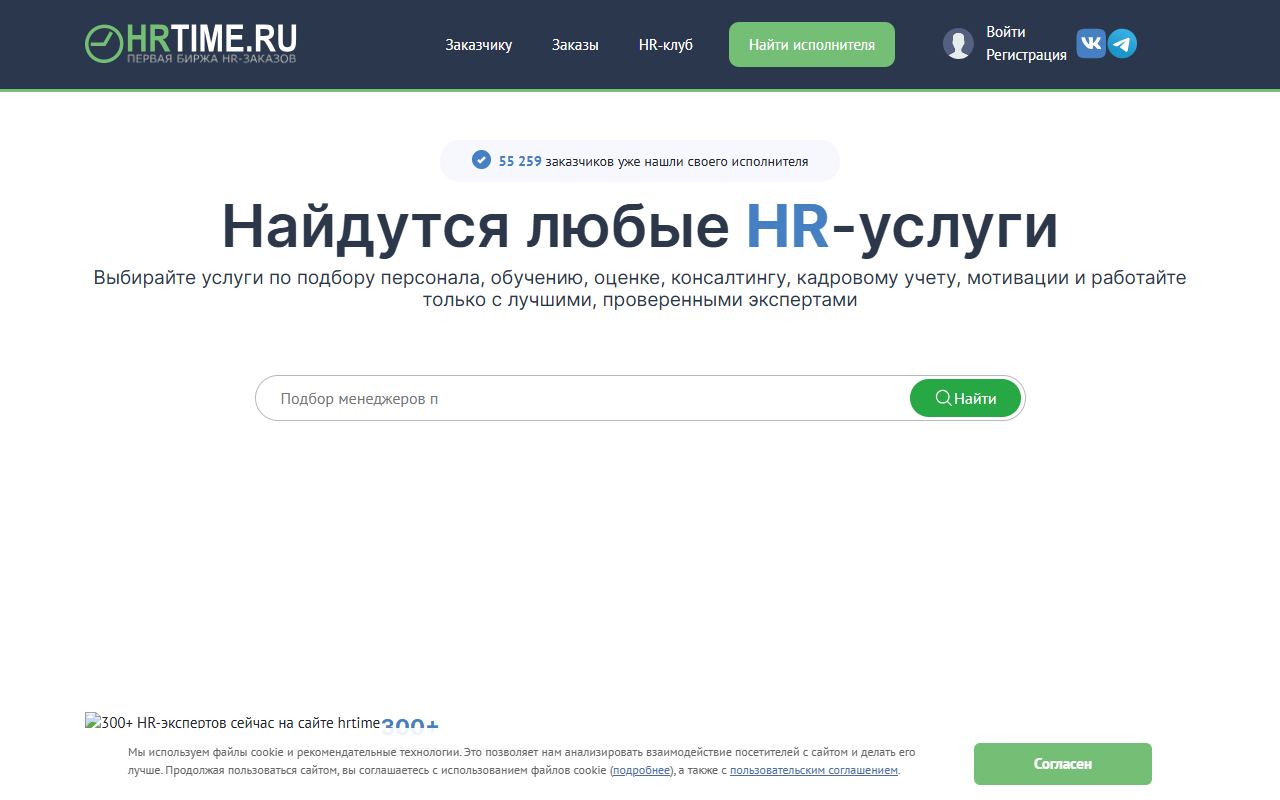This screenshot has width=1280, height=800.
Task: Open the HRTIME.RU logo homepage link
Action: pos(190,44)
